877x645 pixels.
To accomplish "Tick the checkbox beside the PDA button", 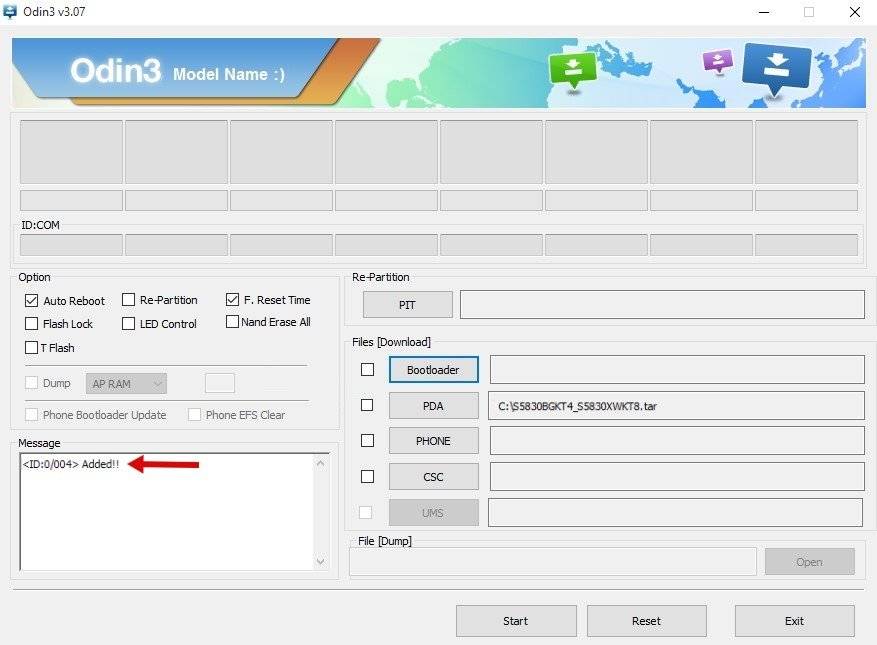I will click(367, 405).
